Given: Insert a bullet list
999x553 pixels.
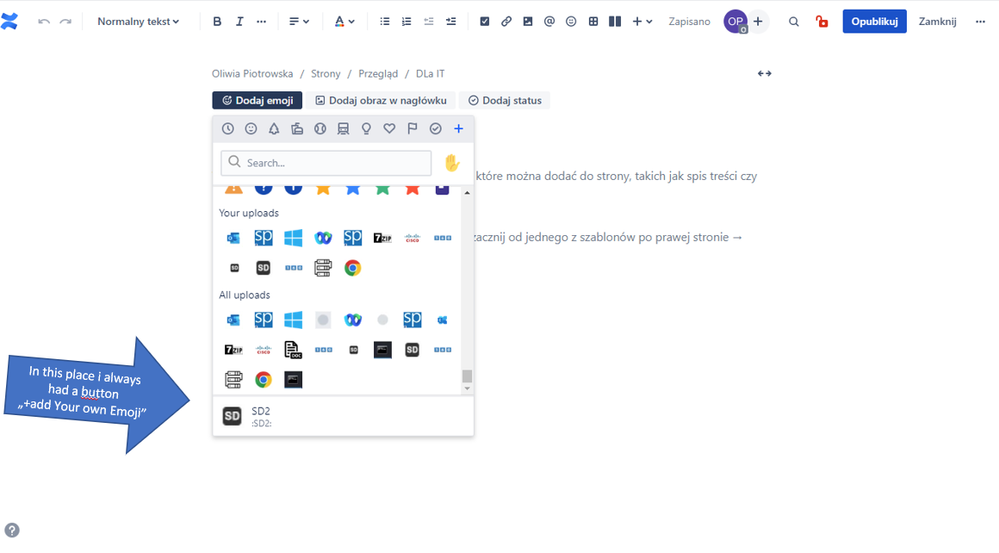Looking at the screenshot, I should tap(385, 22).
